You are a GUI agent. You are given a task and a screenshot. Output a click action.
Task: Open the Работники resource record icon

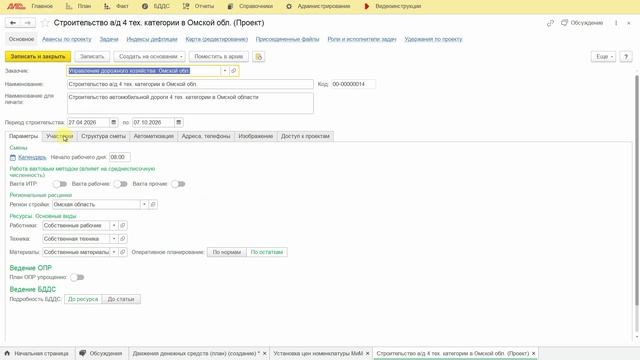point(122,225)
